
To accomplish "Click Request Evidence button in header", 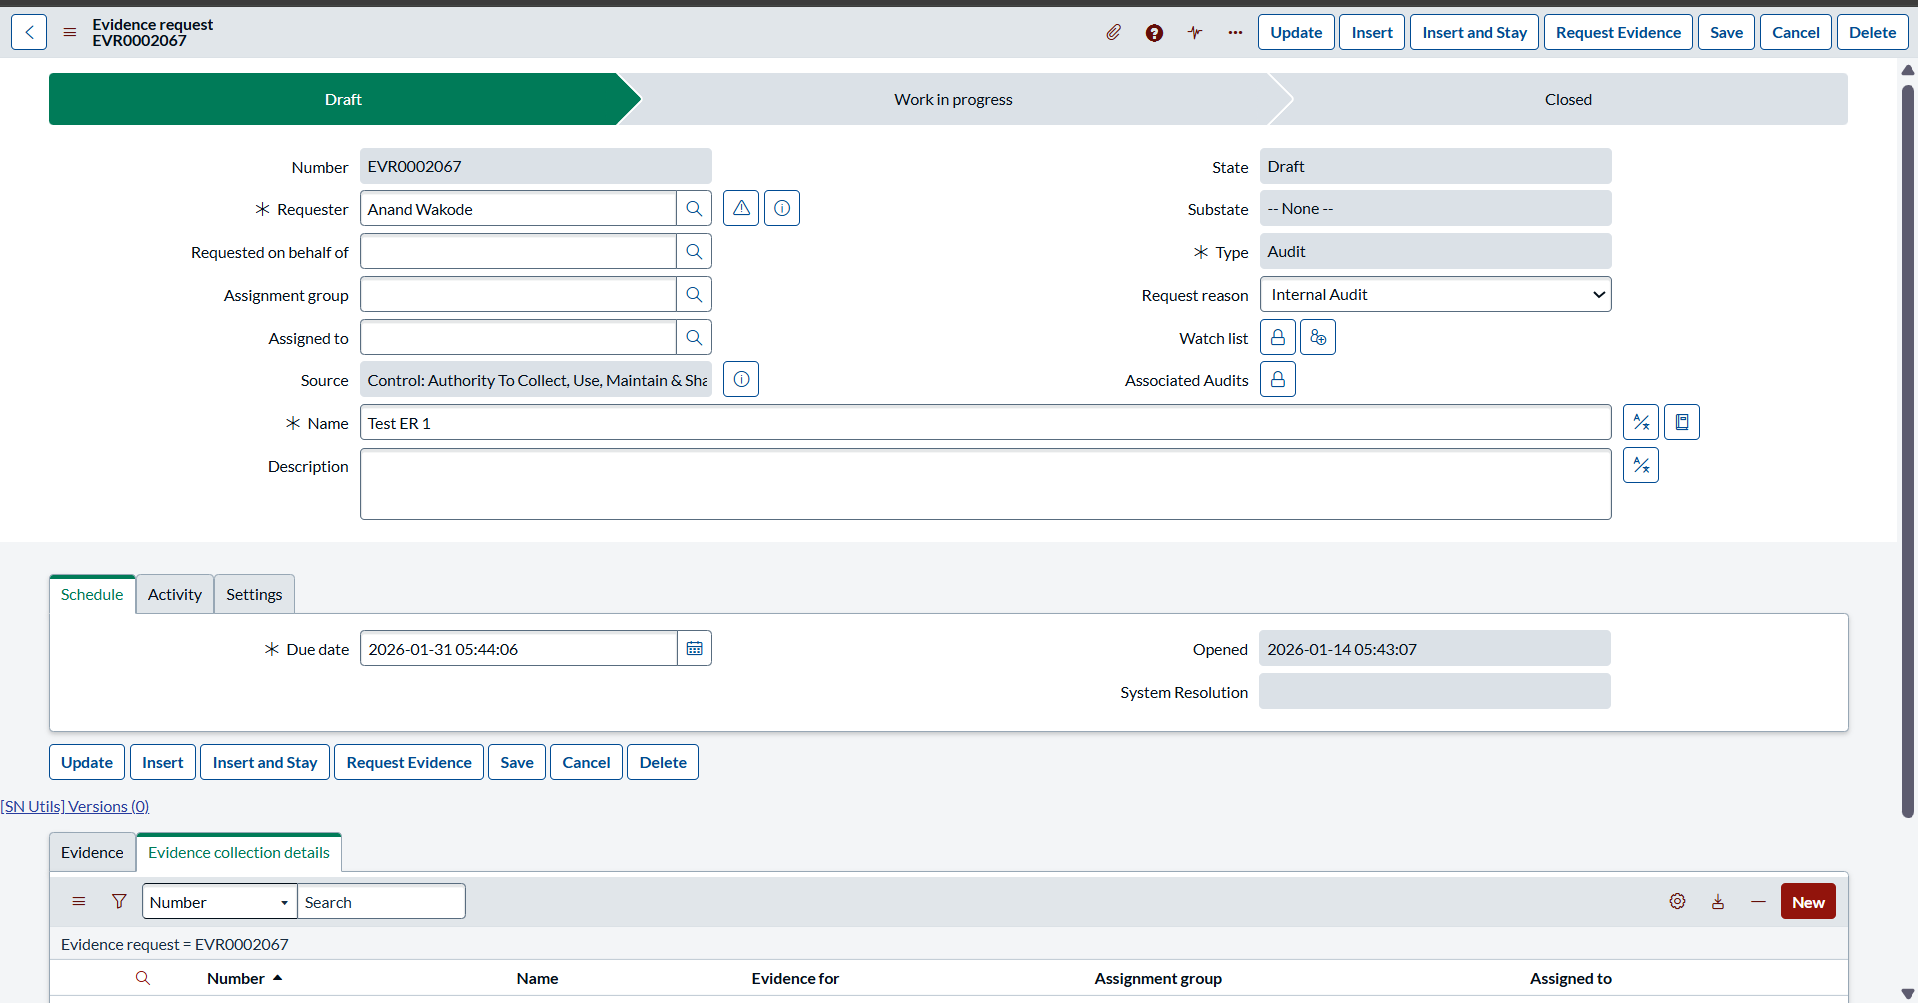I will tap(1618, 33).
